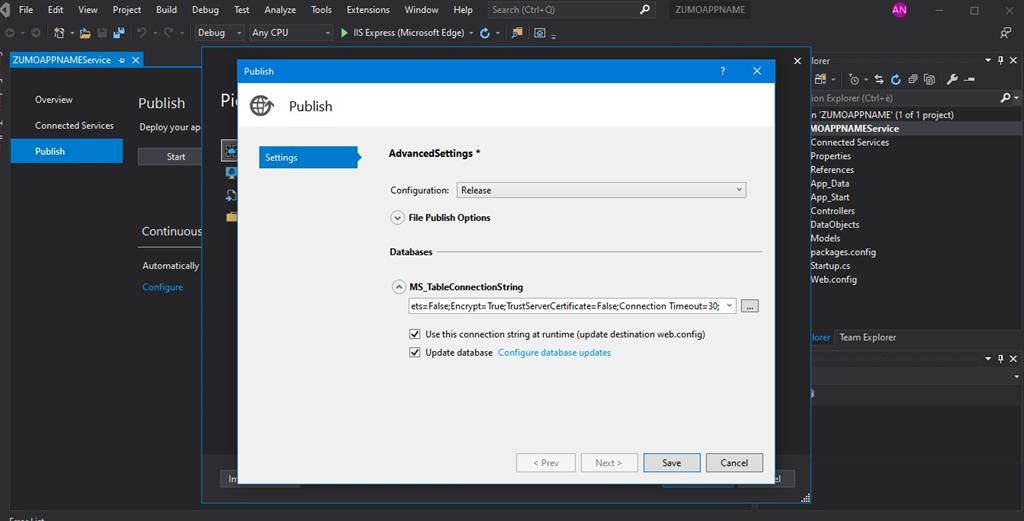Click the Open File folder icon
1024x521 pixels.
[87, 33]
